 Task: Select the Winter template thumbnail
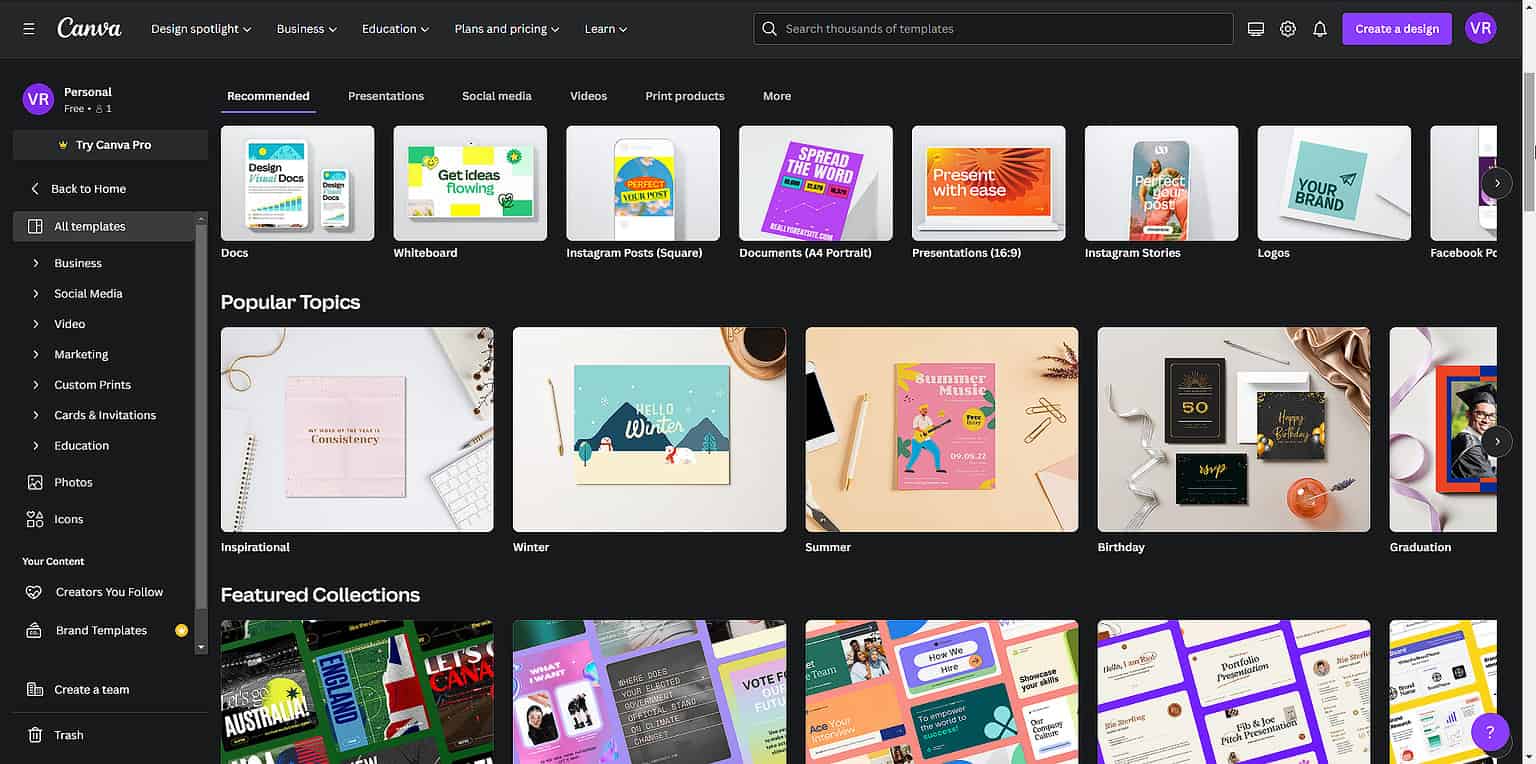(649, 430)
